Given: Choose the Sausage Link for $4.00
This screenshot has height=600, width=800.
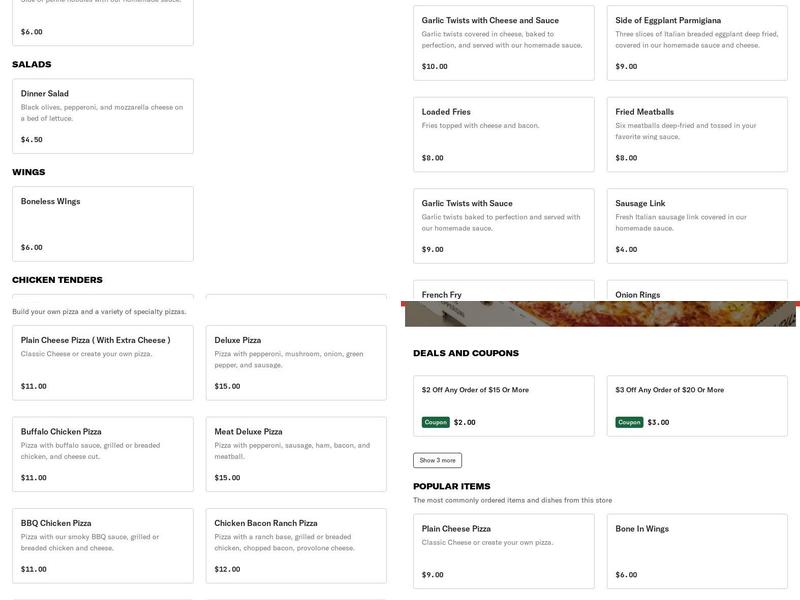Looking at the screenshot, I should point(697,226).
